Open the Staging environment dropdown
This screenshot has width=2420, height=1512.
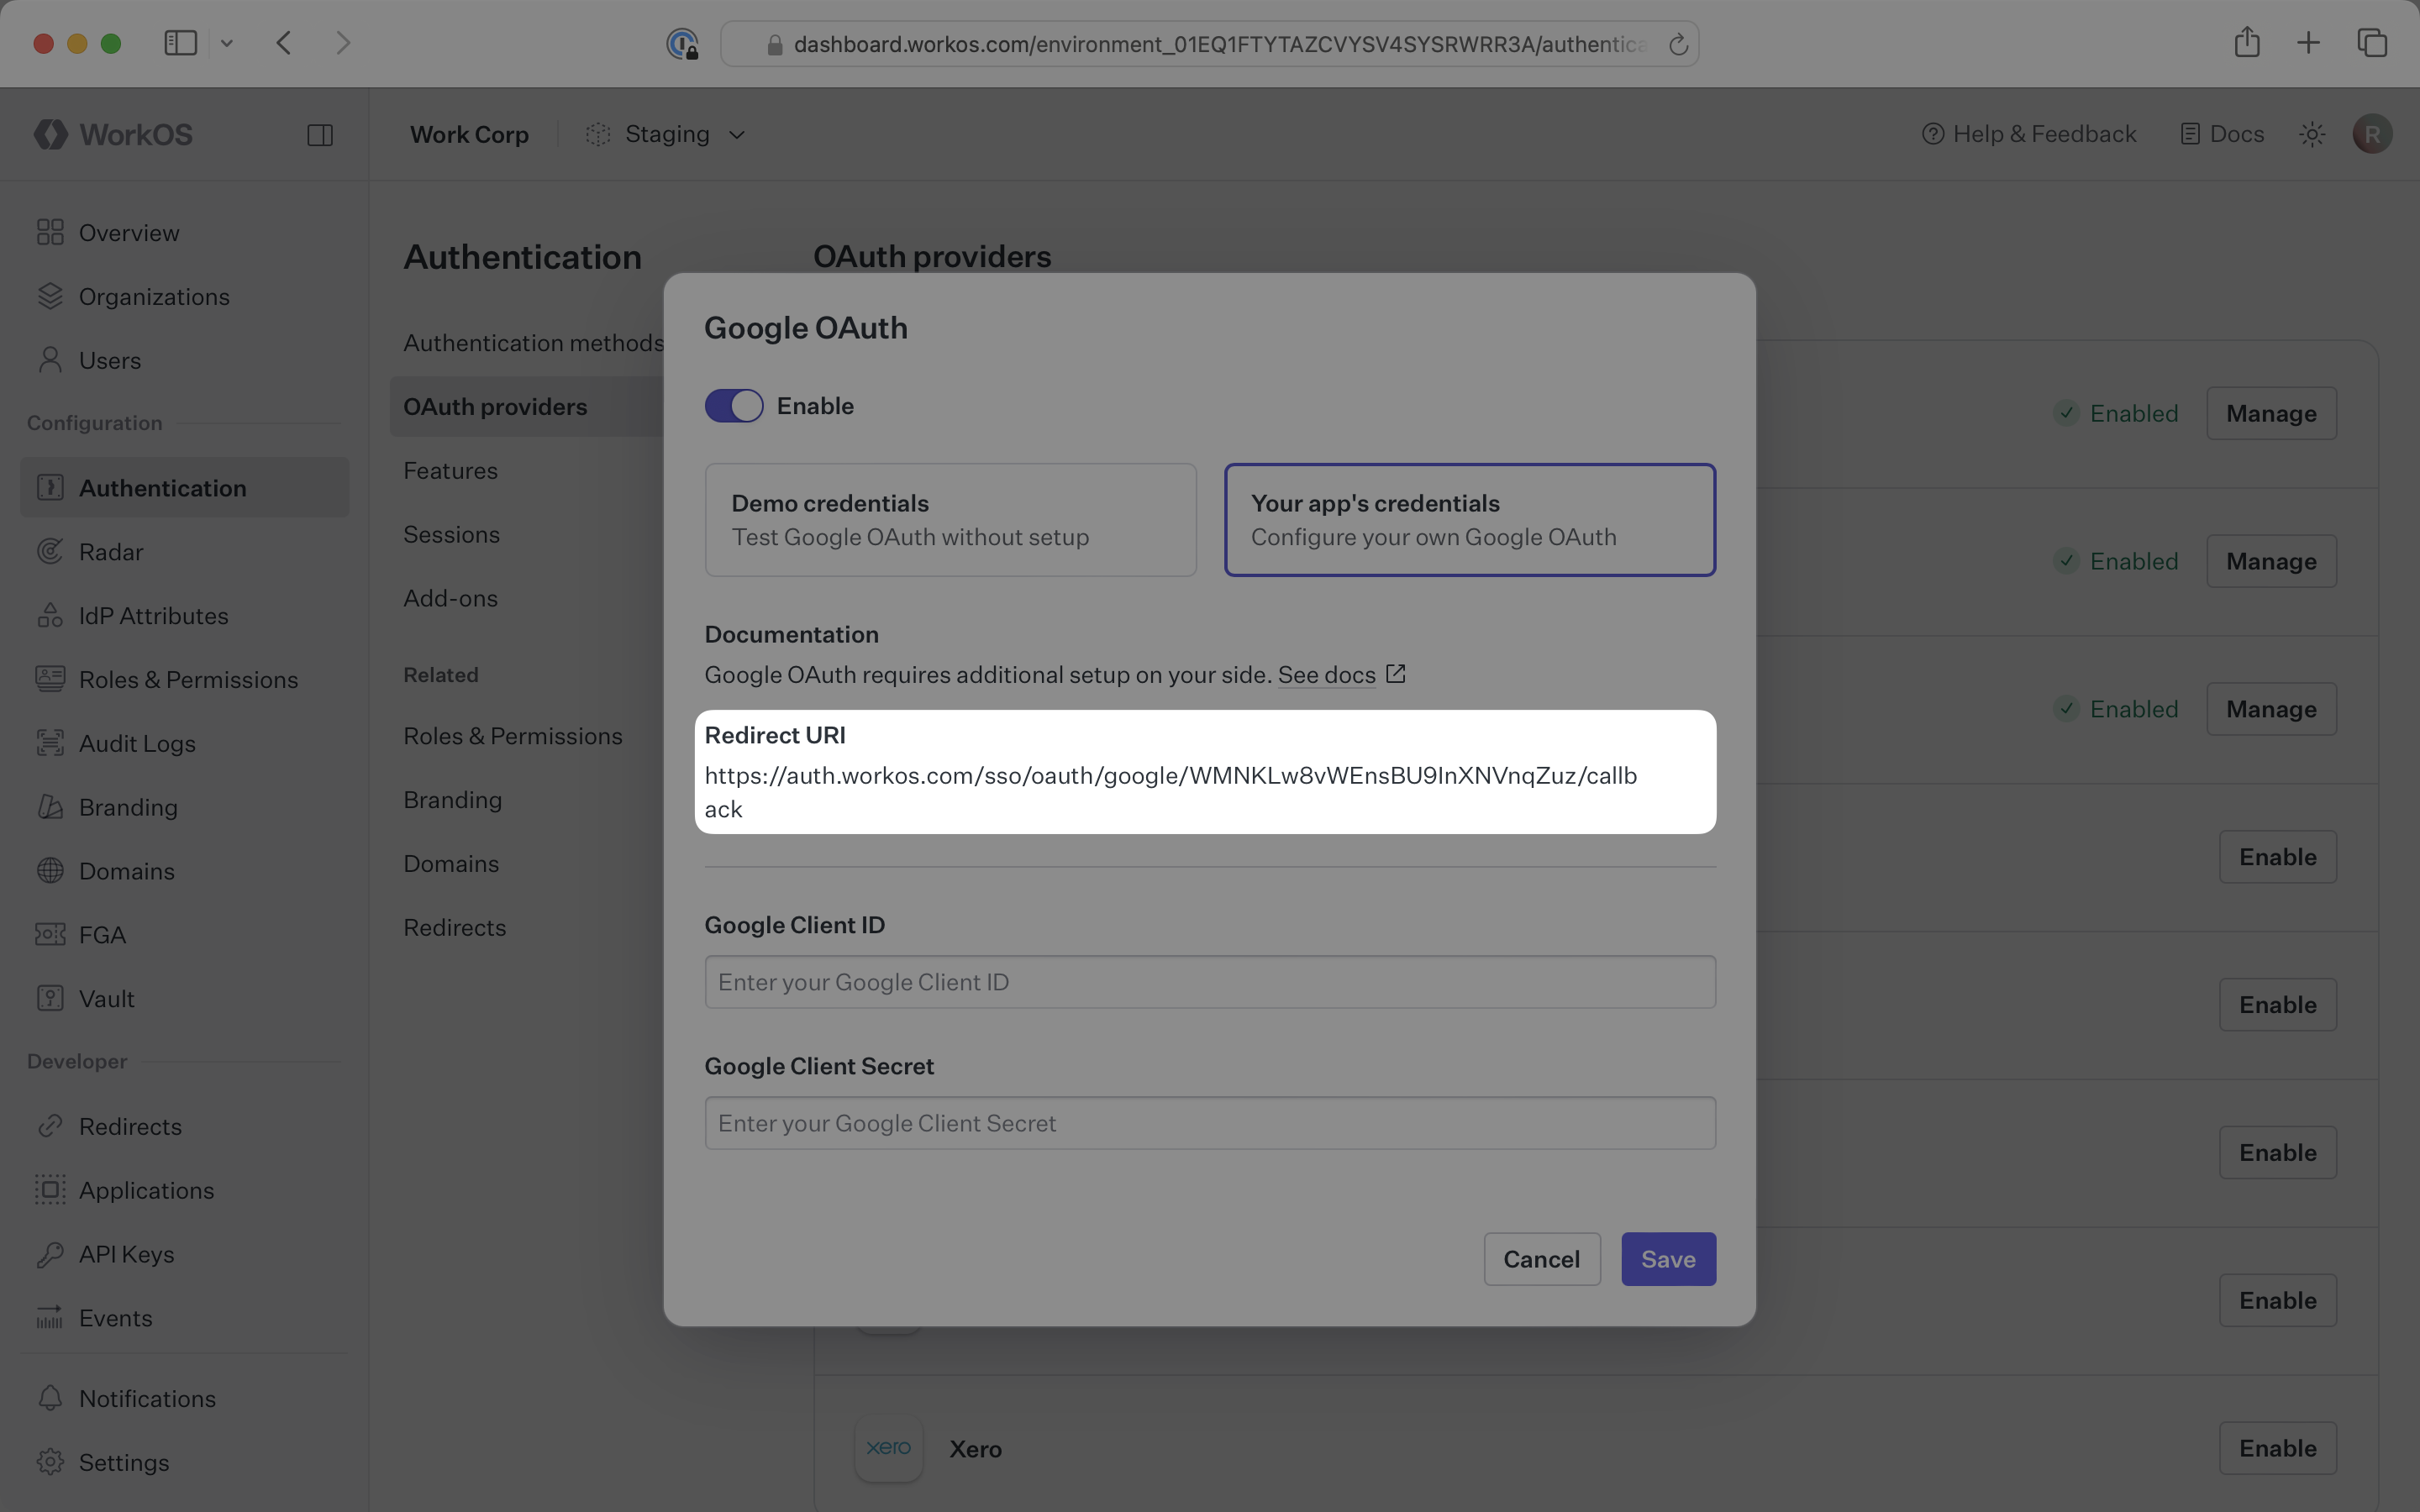pyautogui.click(x=664, y=133)
